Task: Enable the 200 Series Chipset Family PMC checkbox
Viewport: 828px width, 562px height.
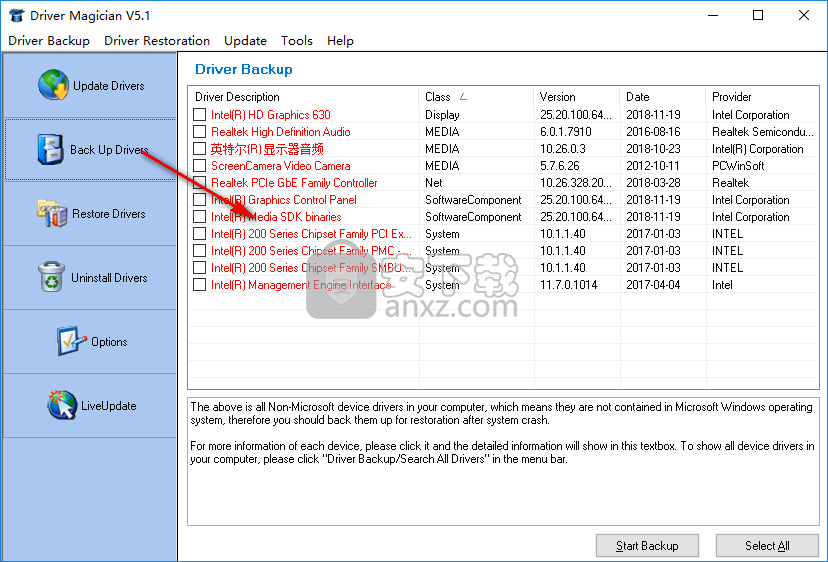Action: [200, 250]
